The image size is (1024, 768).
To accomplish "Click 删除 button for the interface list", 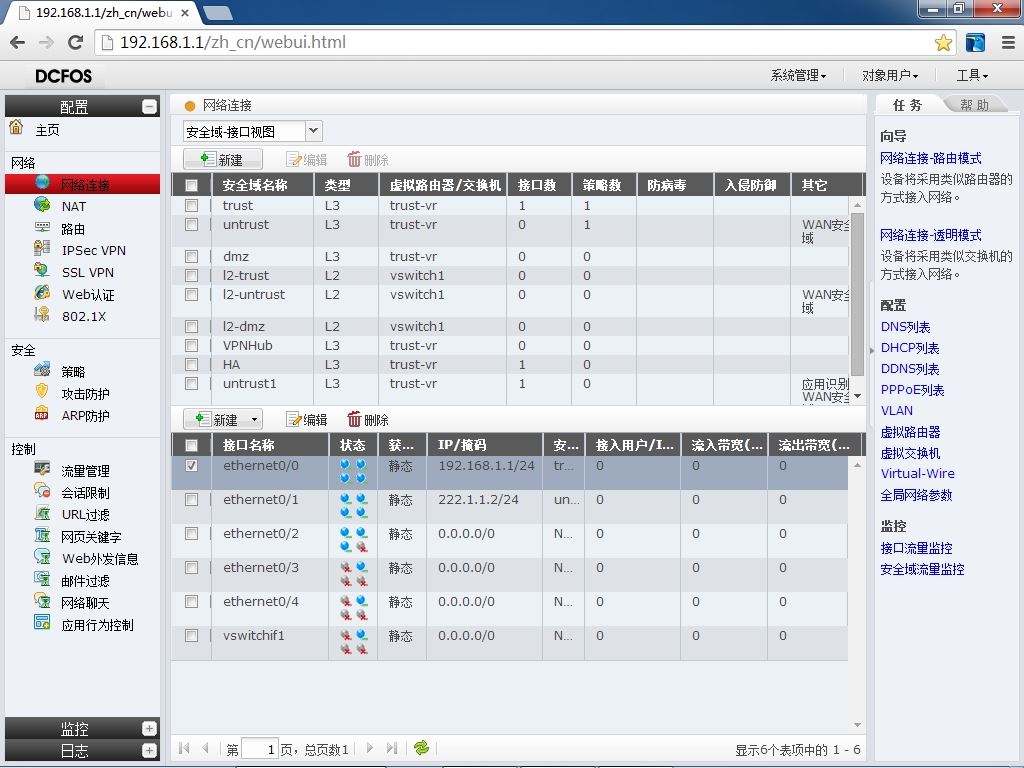I will [368, 419].
